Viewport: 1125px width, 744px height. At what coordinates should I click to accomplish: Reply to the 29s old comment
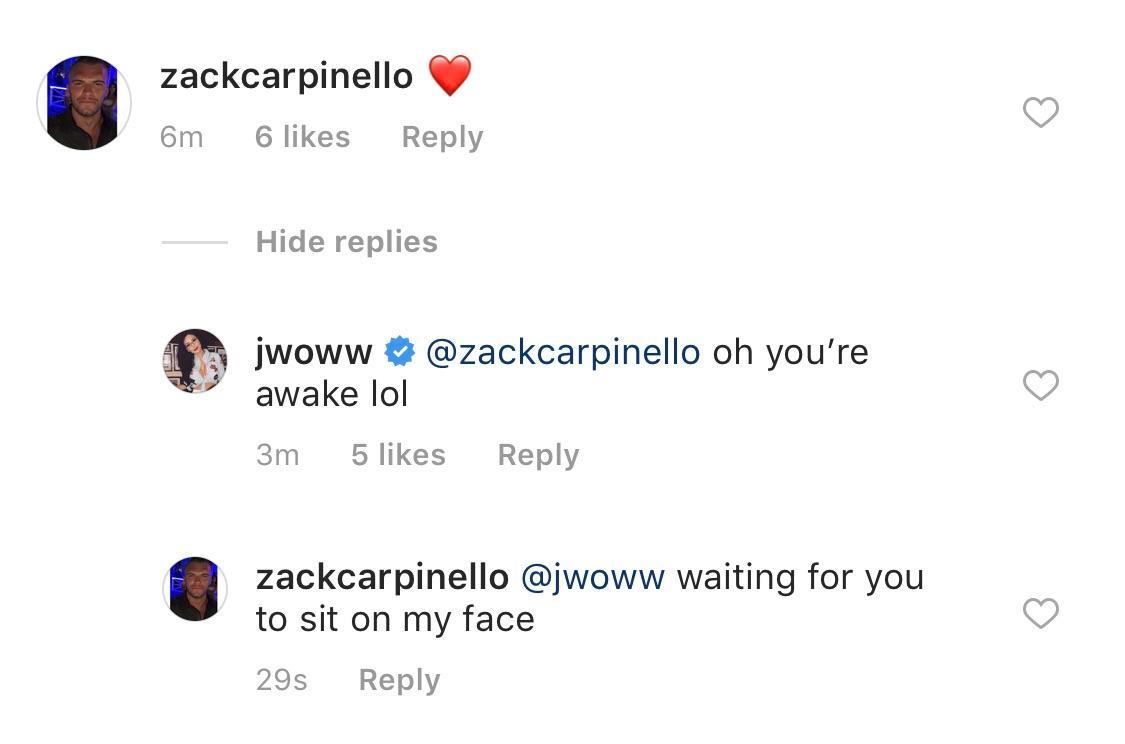(399, 680)
